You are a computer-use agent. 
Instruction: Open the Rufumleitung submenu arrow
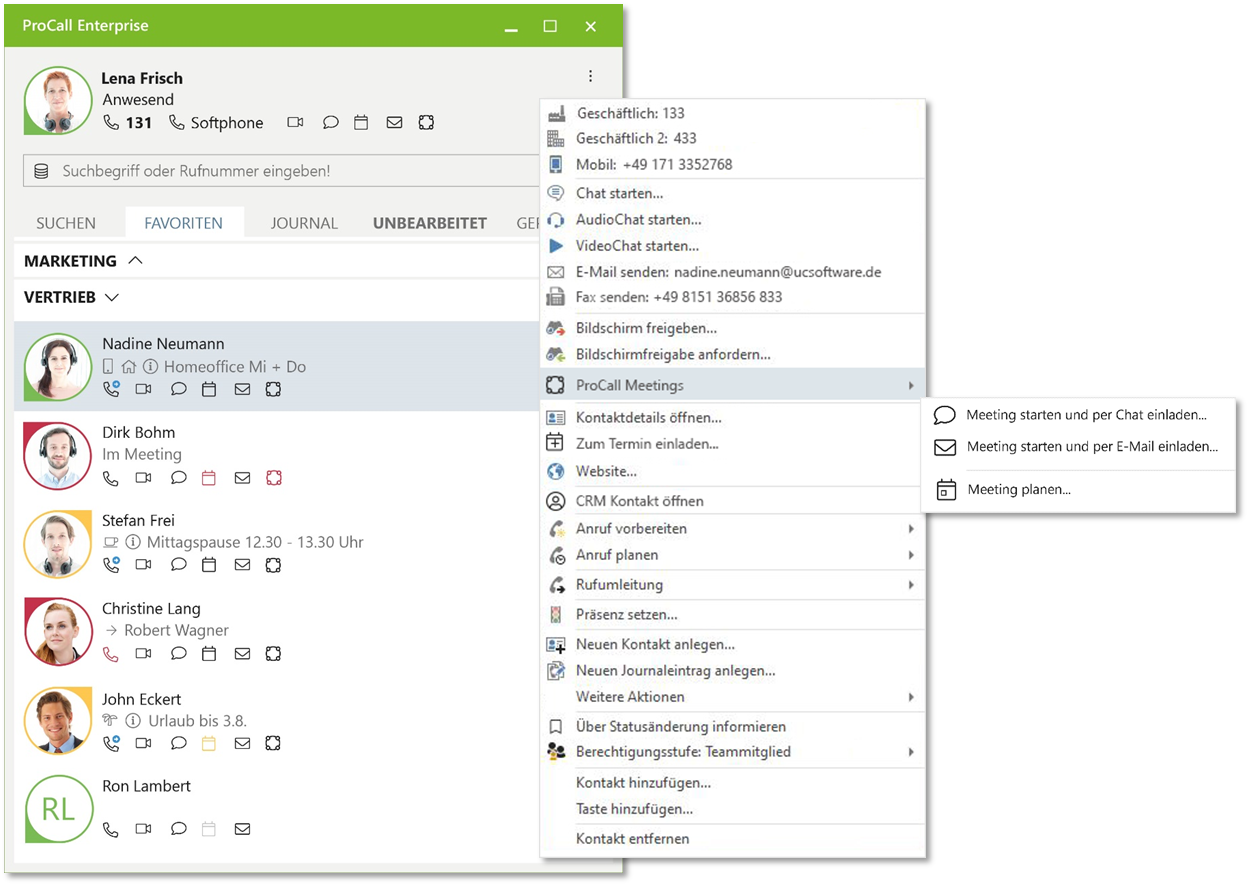(911, 584)
